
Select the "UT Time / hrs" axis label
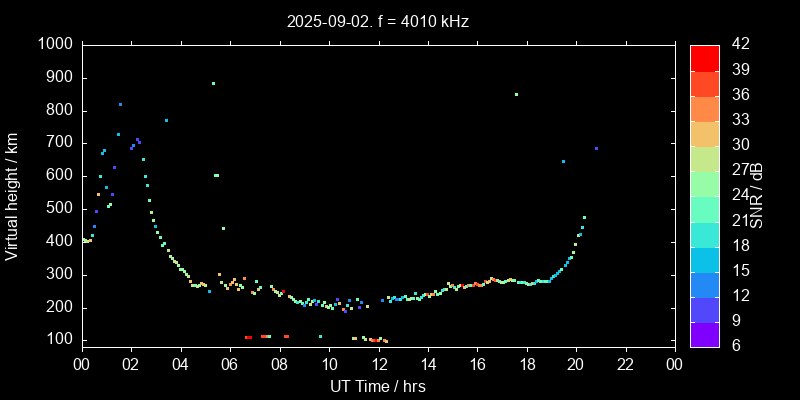377,386
